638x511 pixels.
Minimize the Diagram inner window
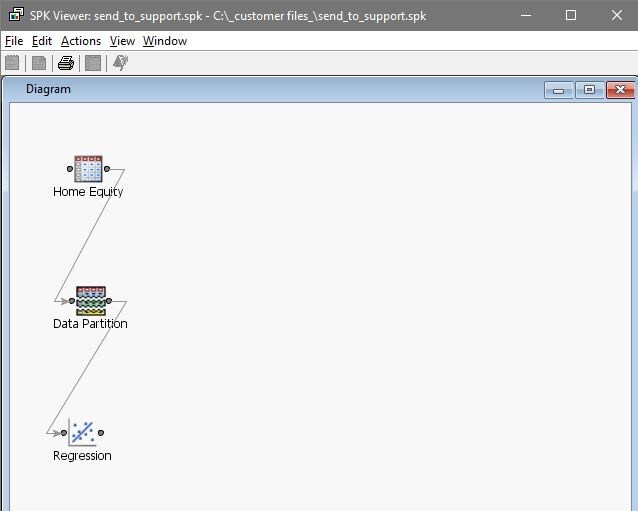pyautogui.click(x=558, y=90)
